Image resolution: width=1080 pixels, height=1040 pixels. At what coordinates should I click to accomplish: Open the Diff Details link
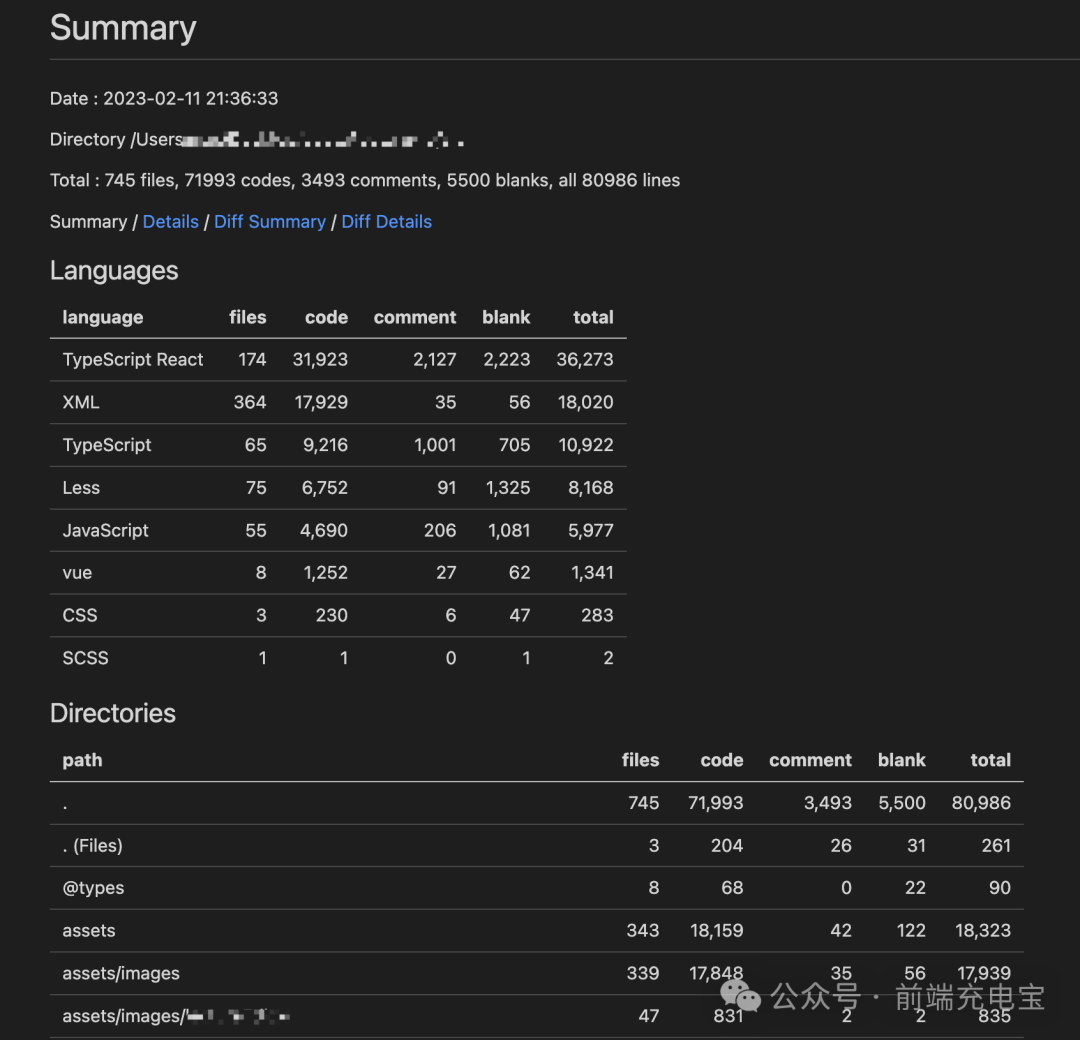pyautogui.click(x=386, y=222)
